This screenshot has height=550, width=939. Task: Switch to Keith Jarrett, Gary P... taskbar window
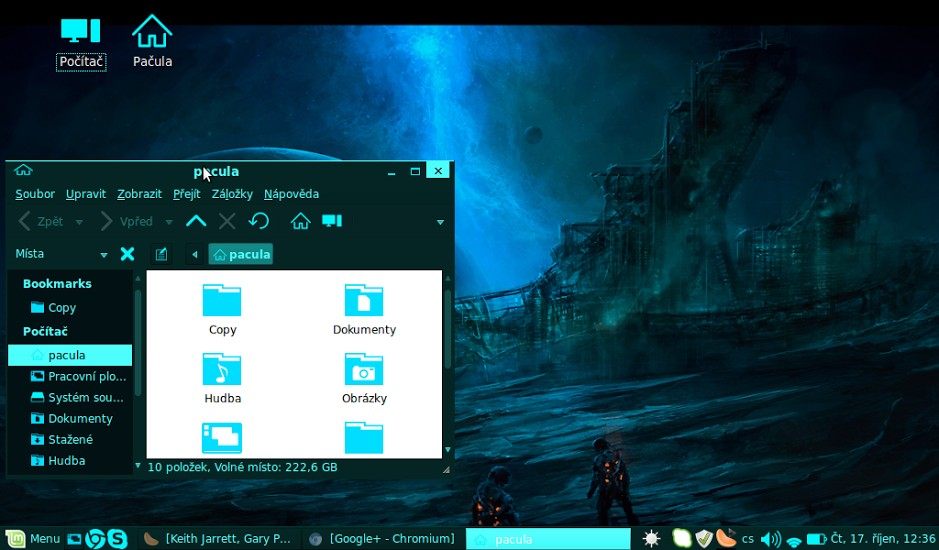[x=217, y=539]
